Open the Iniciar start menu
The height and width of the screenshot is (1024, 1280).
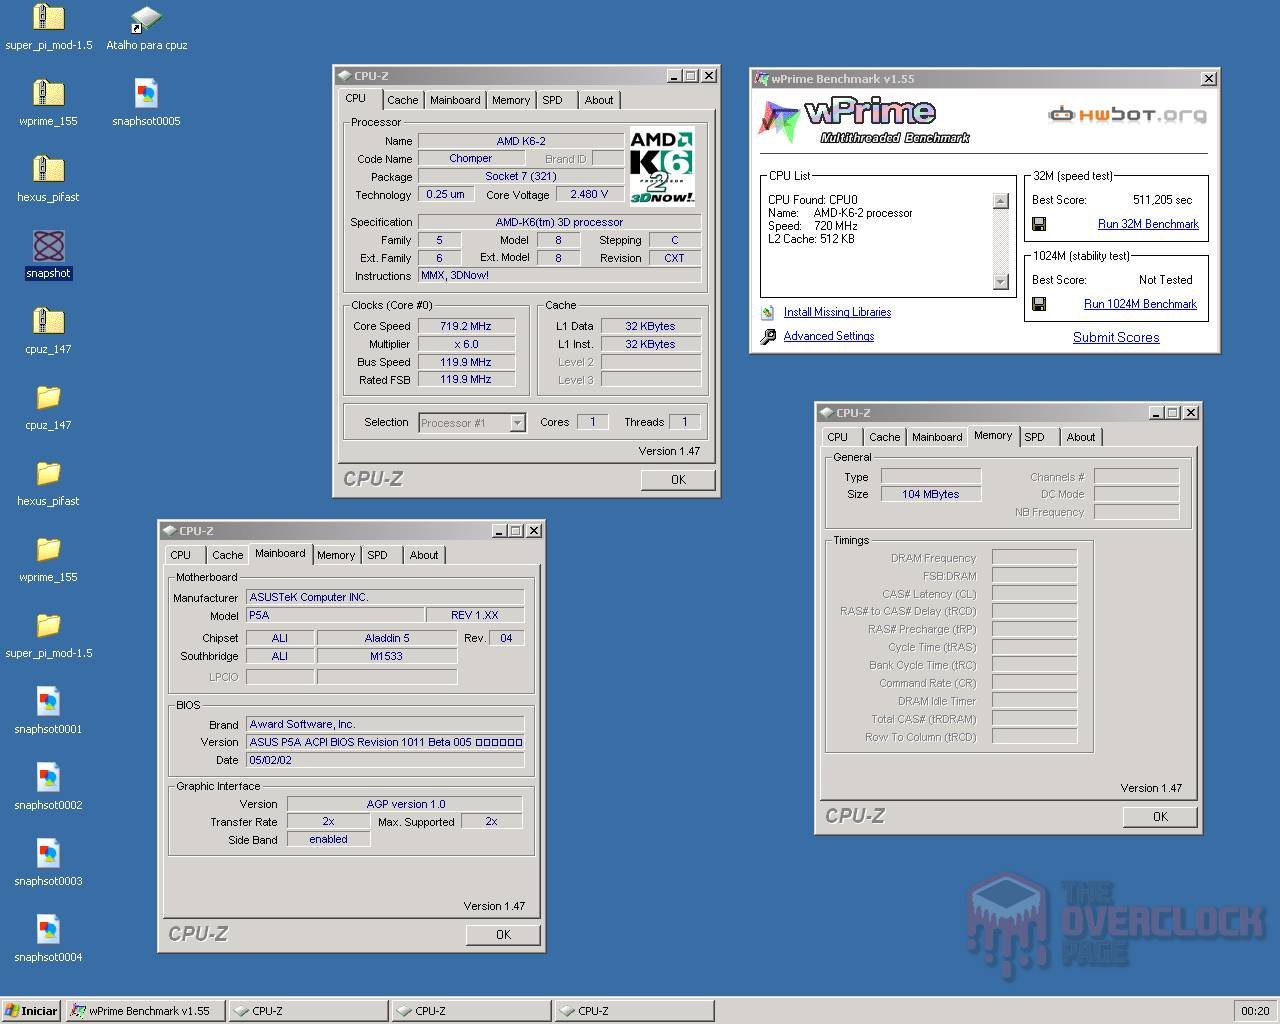point(31,1011)
